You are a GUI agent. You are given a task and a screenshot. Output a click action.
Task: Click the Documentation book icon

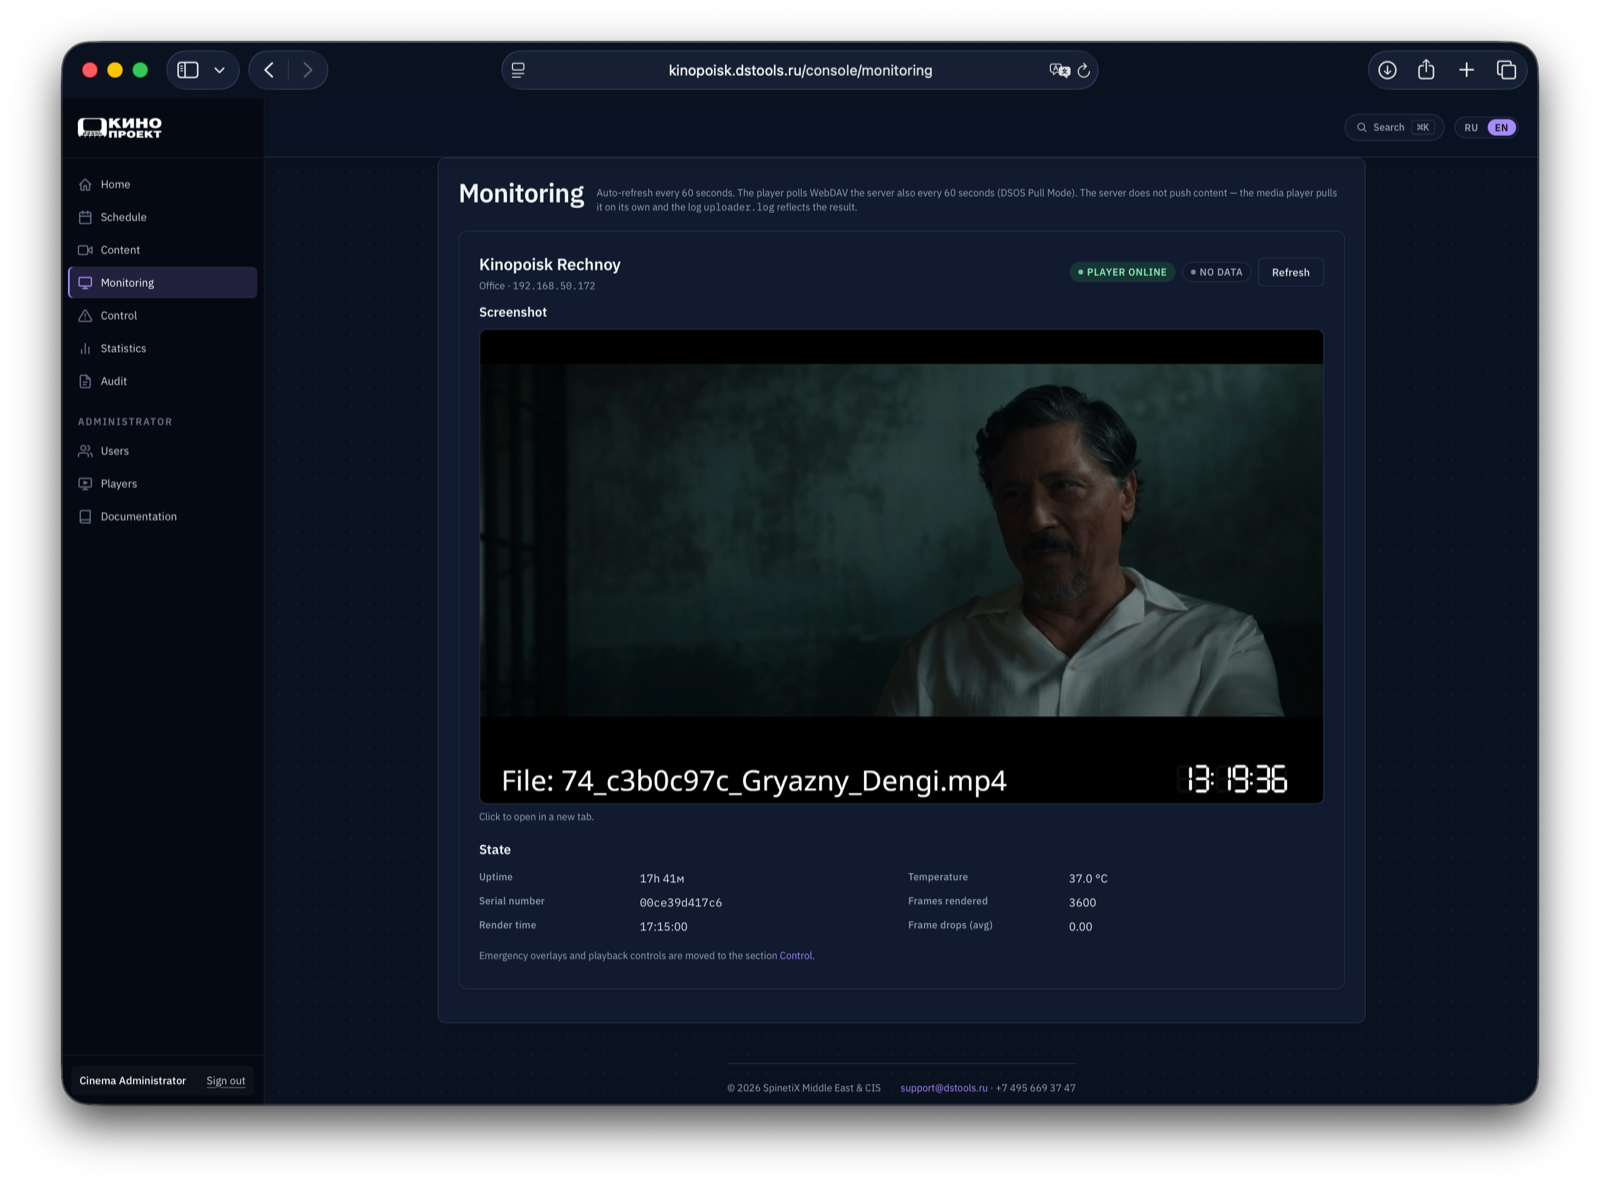85,517
